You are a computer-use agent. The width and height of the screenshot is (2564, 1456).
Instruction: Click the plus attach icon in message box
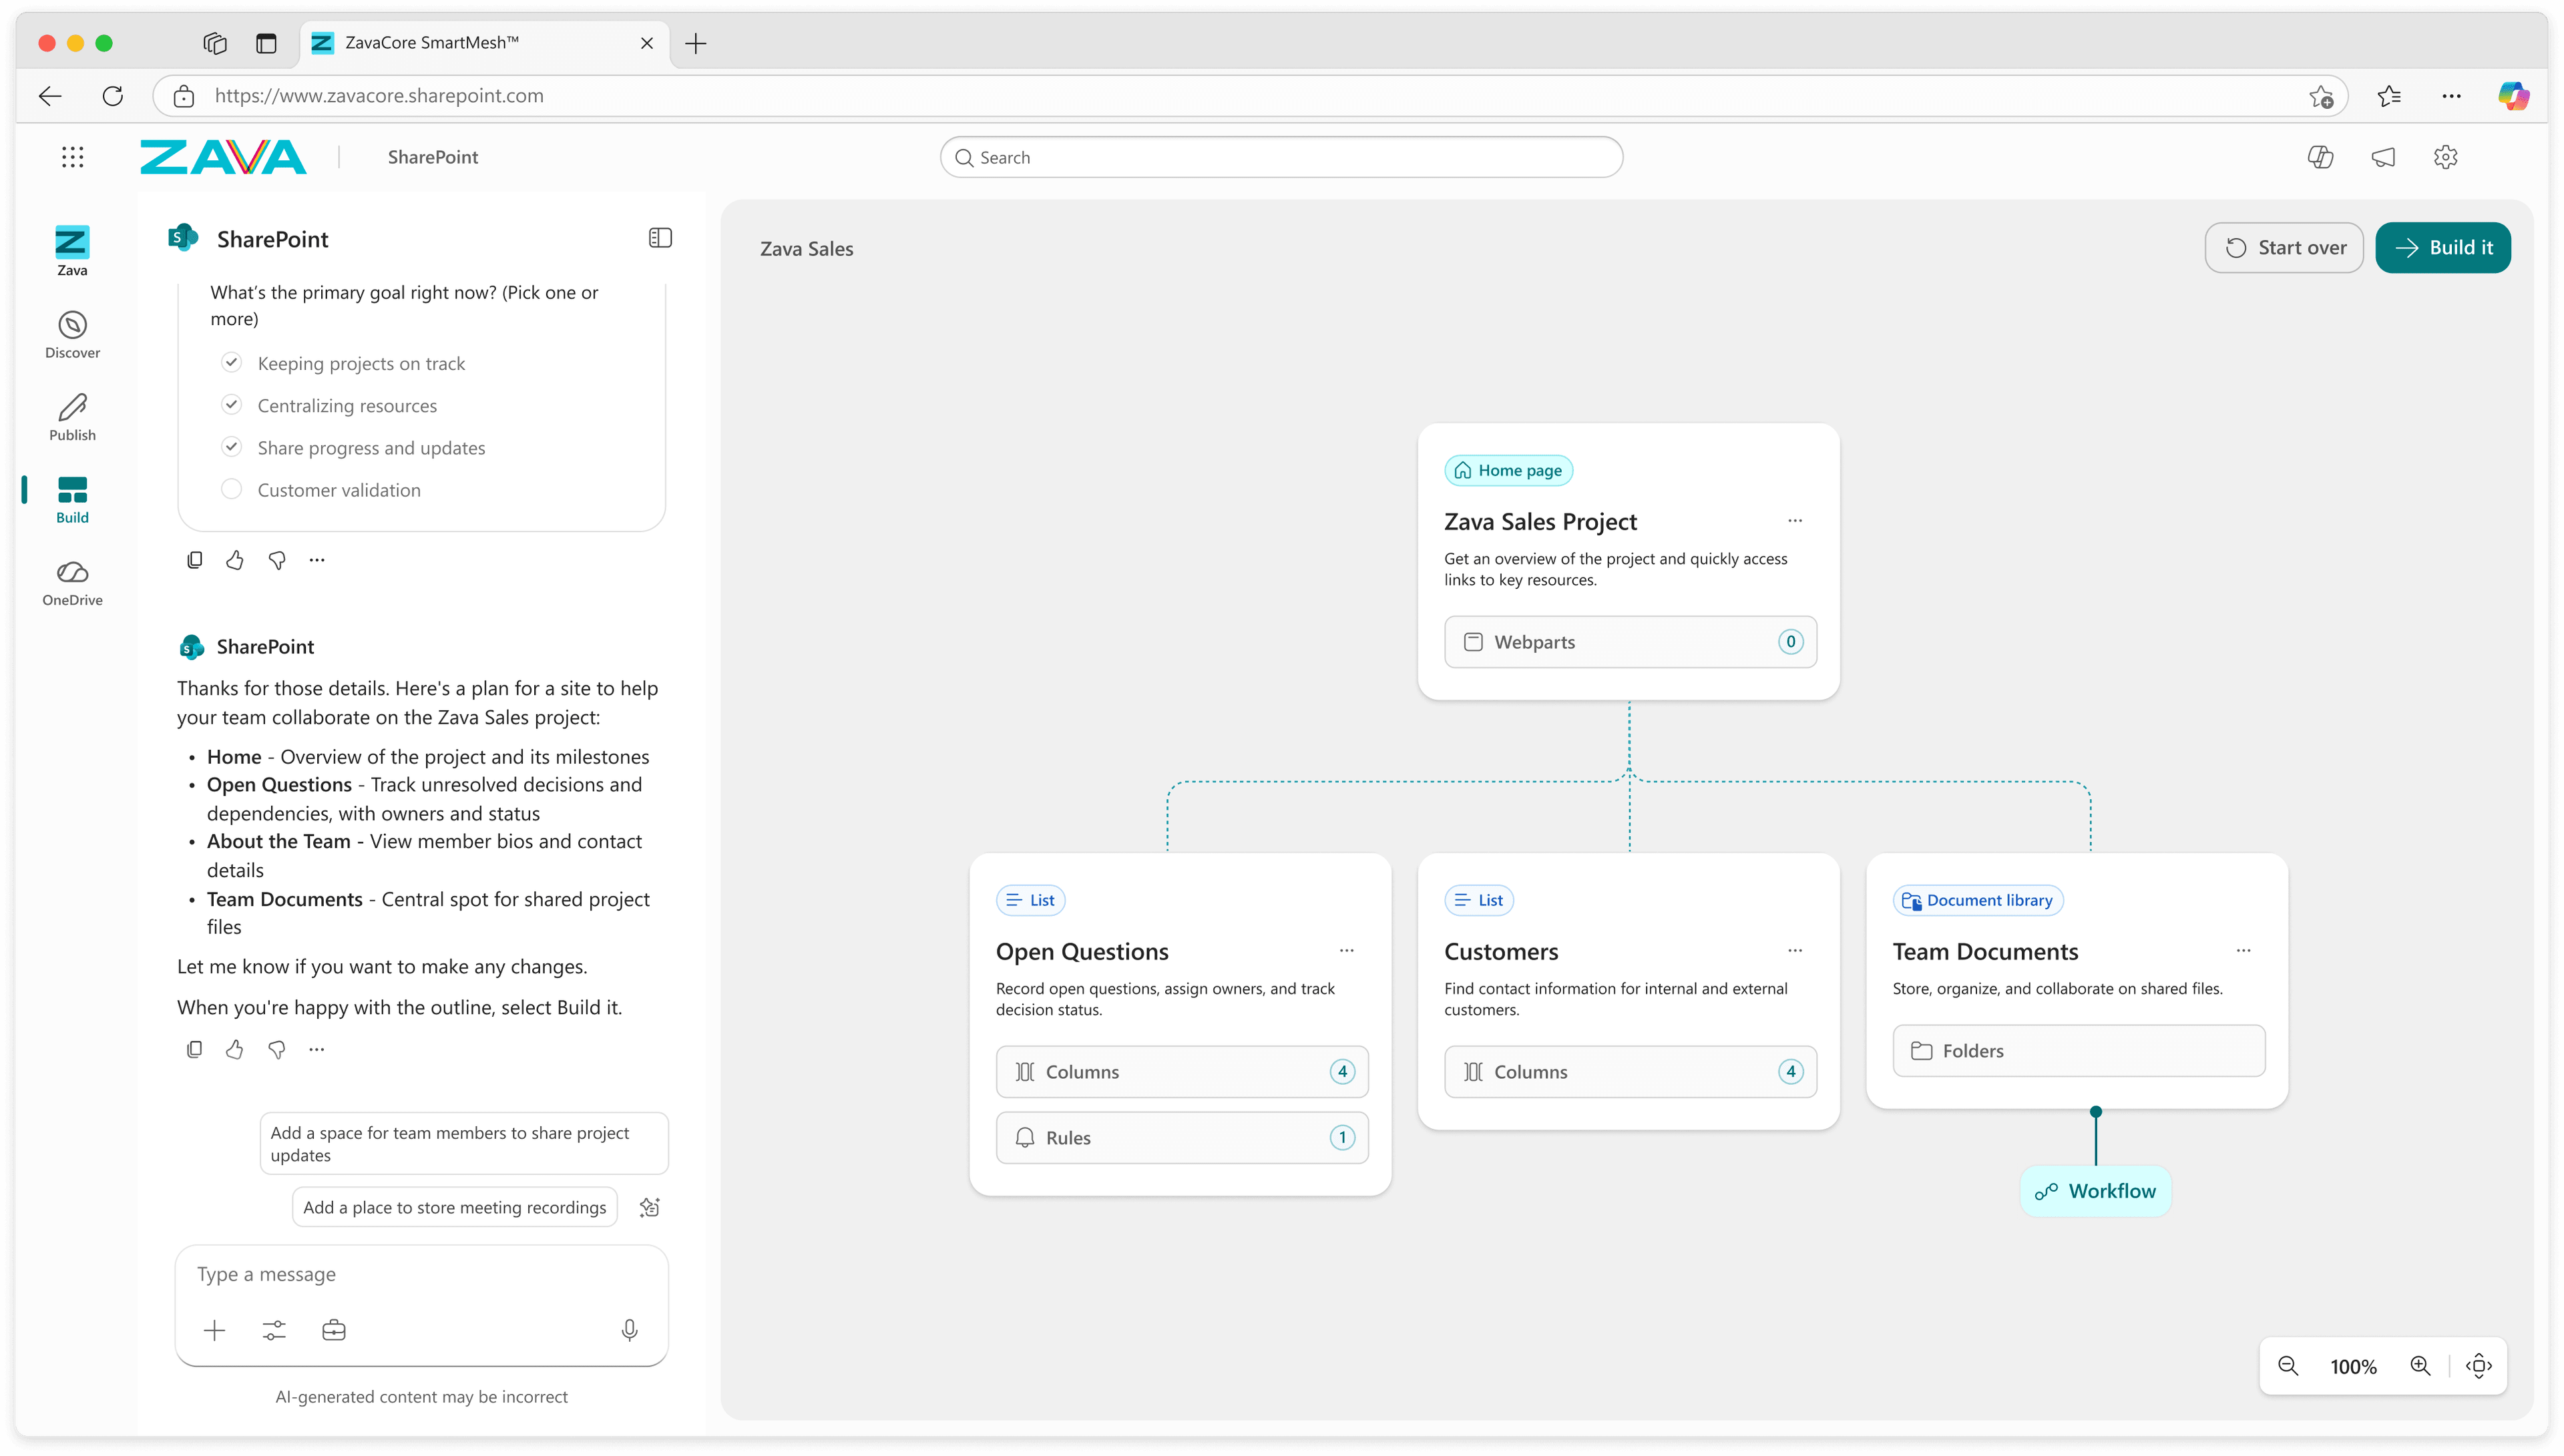(x=214, y=1330)
